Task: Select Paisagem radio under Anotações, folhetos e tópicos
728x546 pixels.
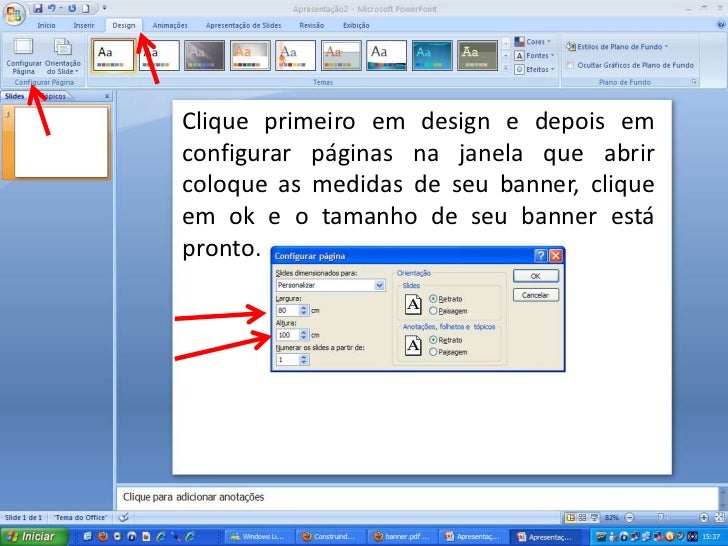Action: (433, 352)
